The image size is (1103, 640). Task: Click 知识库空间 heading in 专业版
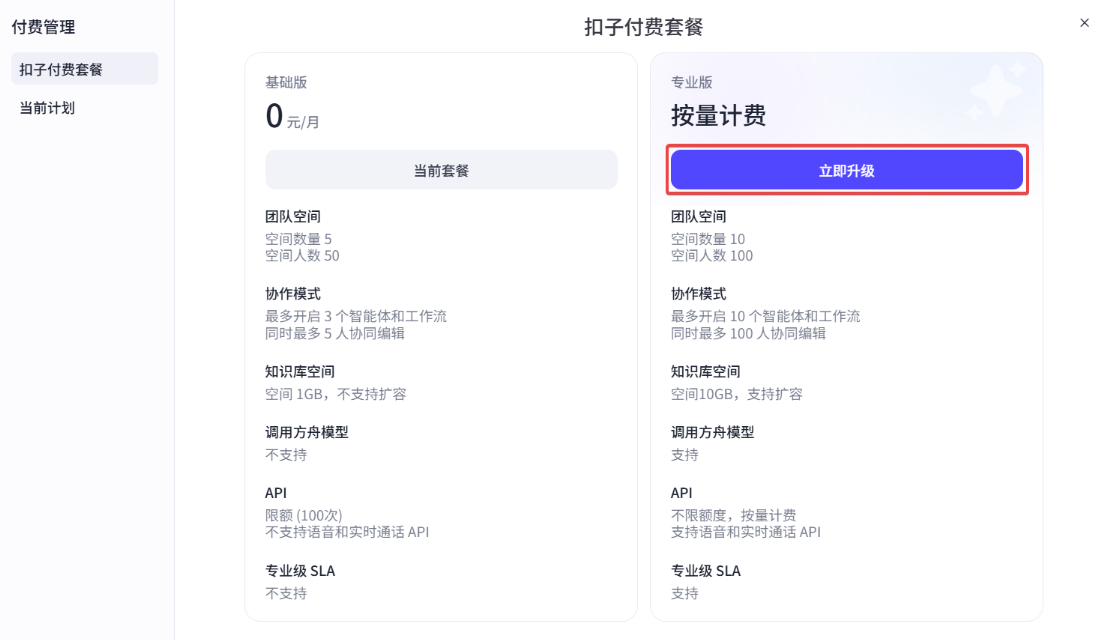click(706, 372)
